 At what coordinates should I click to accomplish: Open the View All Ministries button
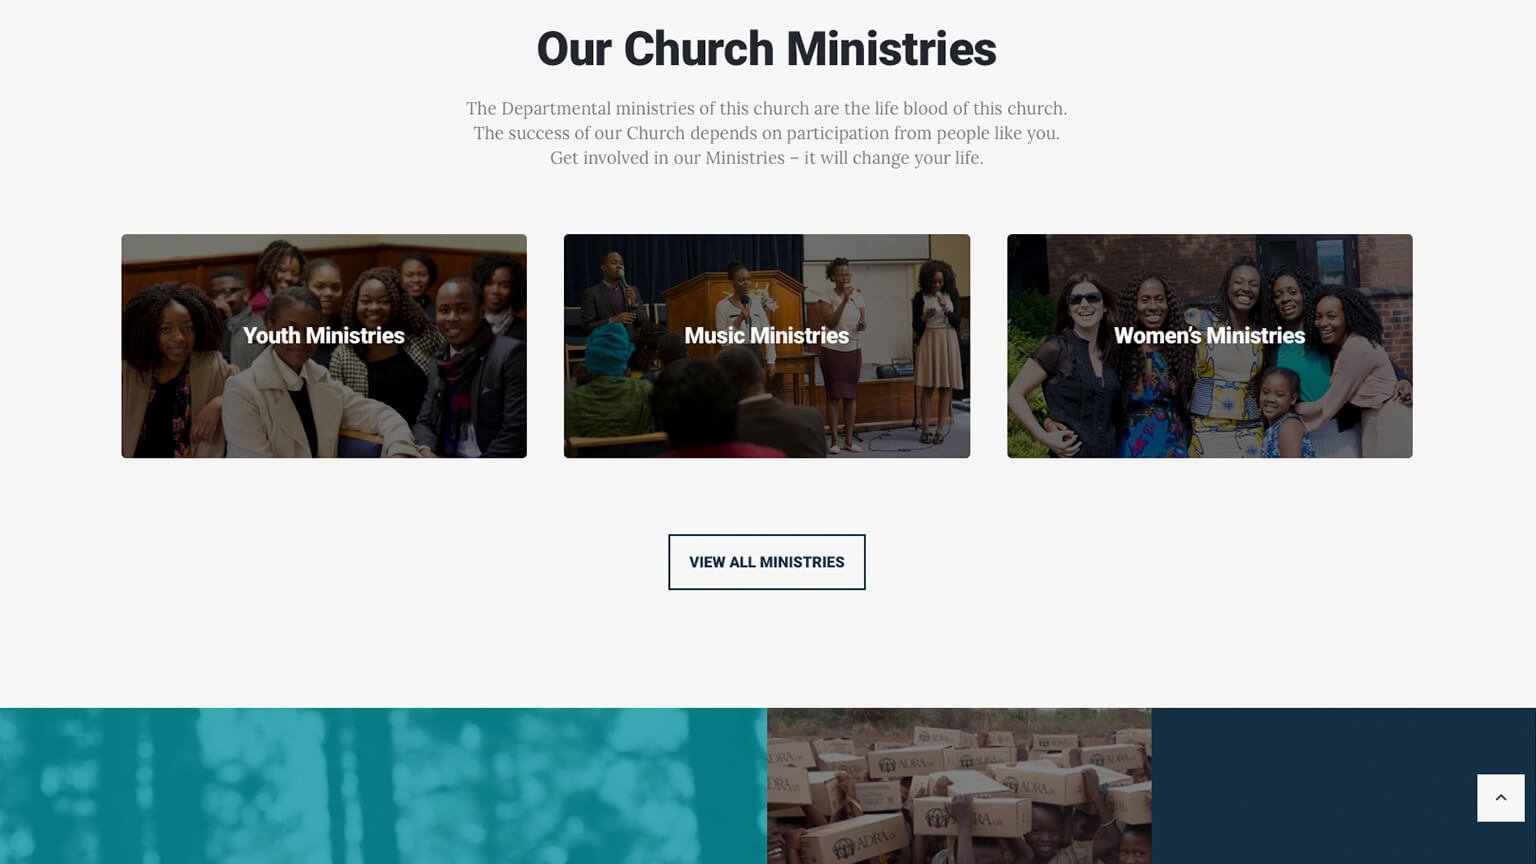coord(766,562)
